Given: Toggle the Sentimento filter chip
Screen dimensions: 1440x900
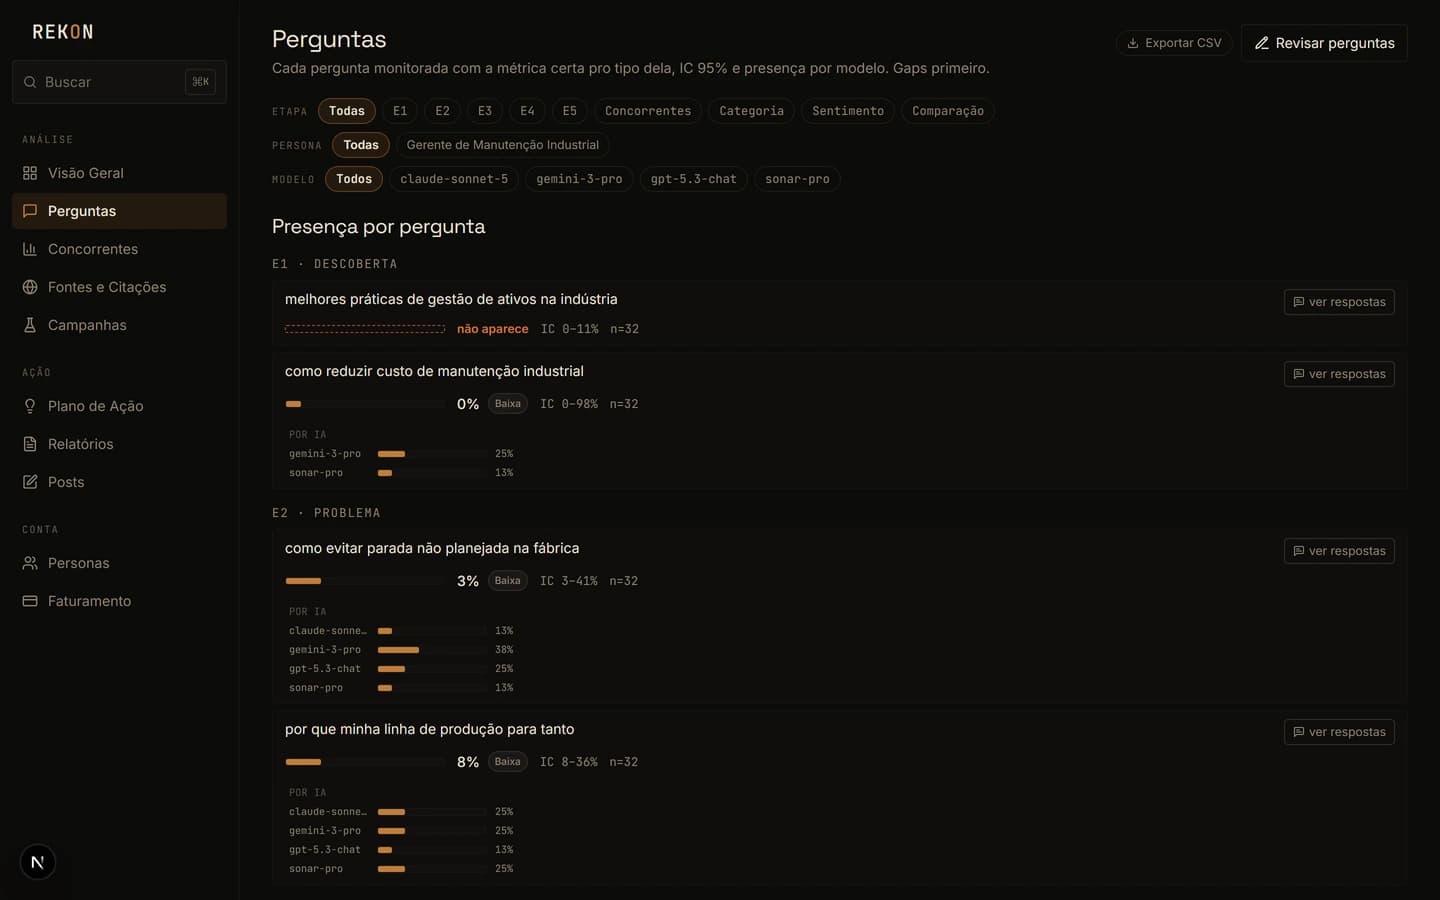Looking at the screenshot, I should [848, 111].
